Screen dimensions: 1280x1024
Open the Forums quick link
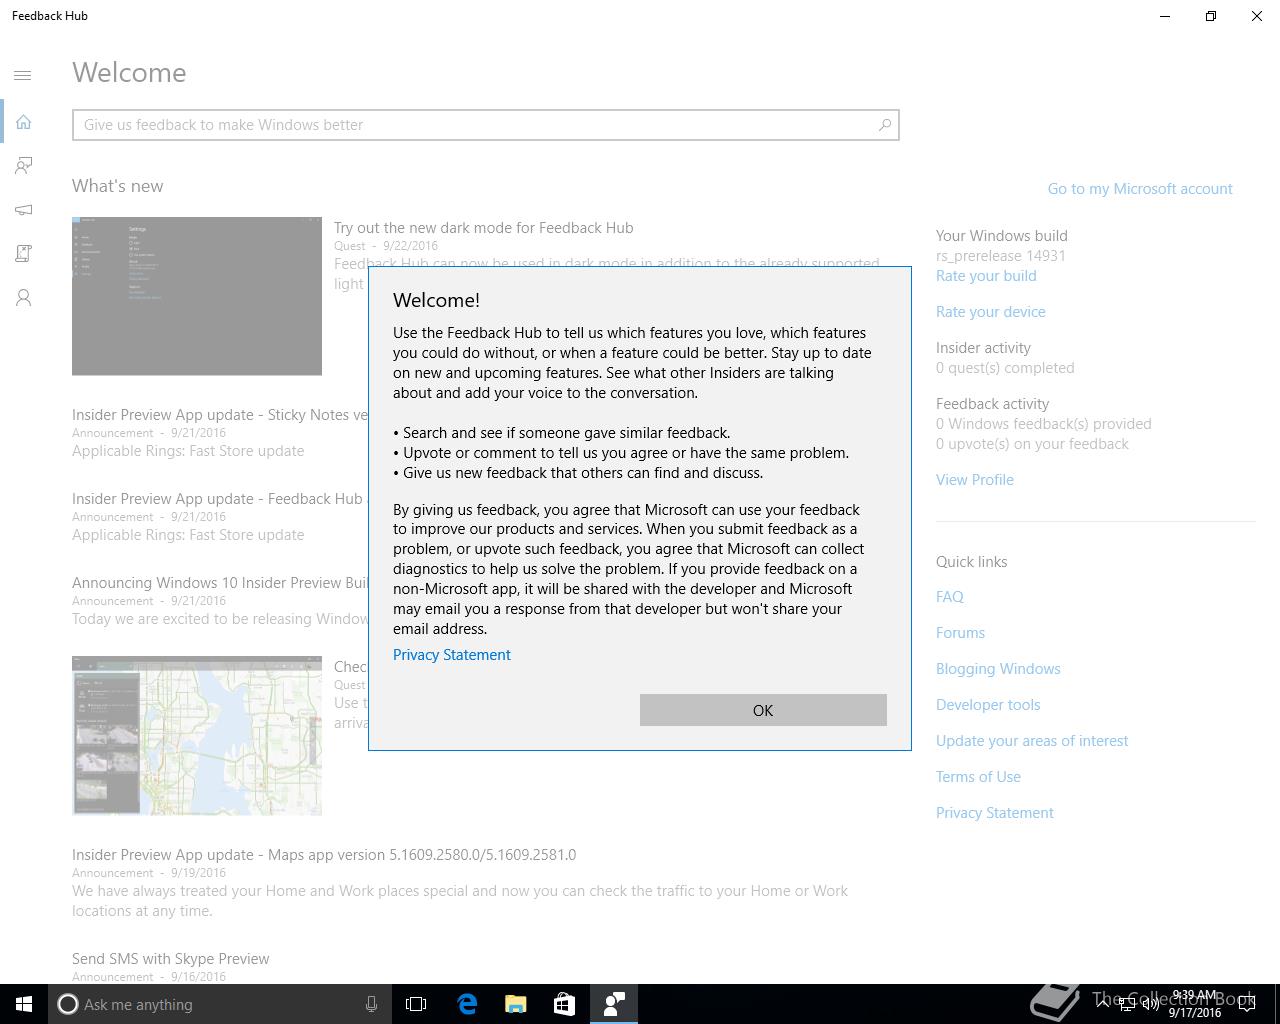(x=960, y=633)
